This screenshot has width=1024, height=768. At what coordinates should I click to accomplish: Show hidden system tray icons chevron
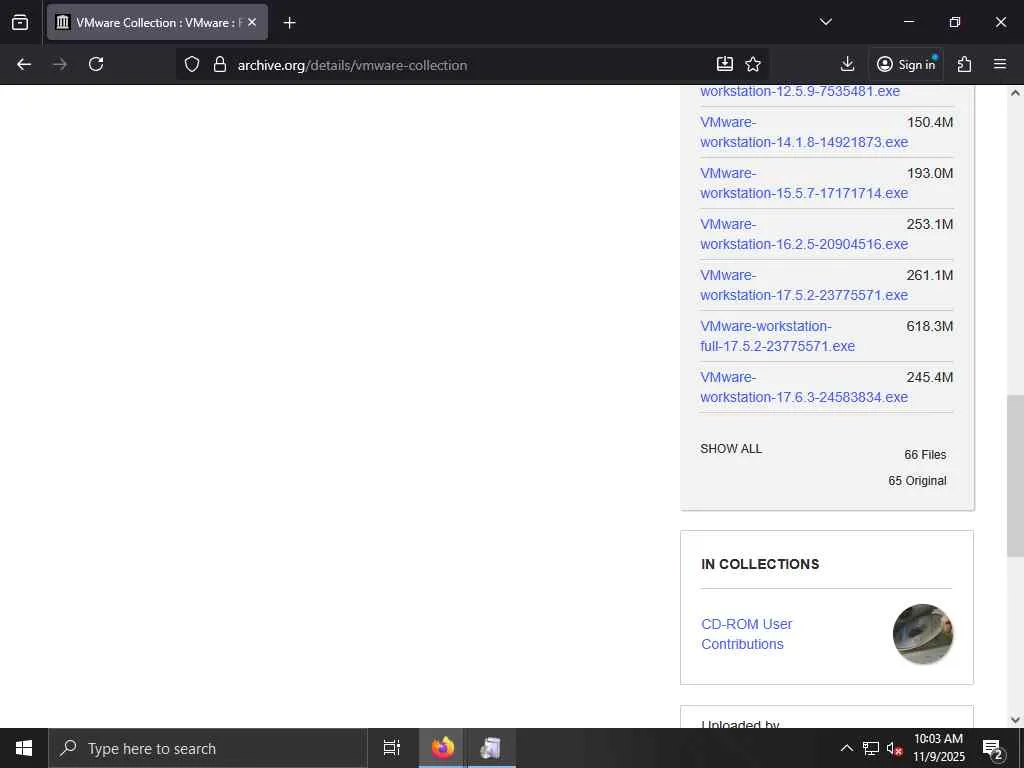(x=846, y=748)
